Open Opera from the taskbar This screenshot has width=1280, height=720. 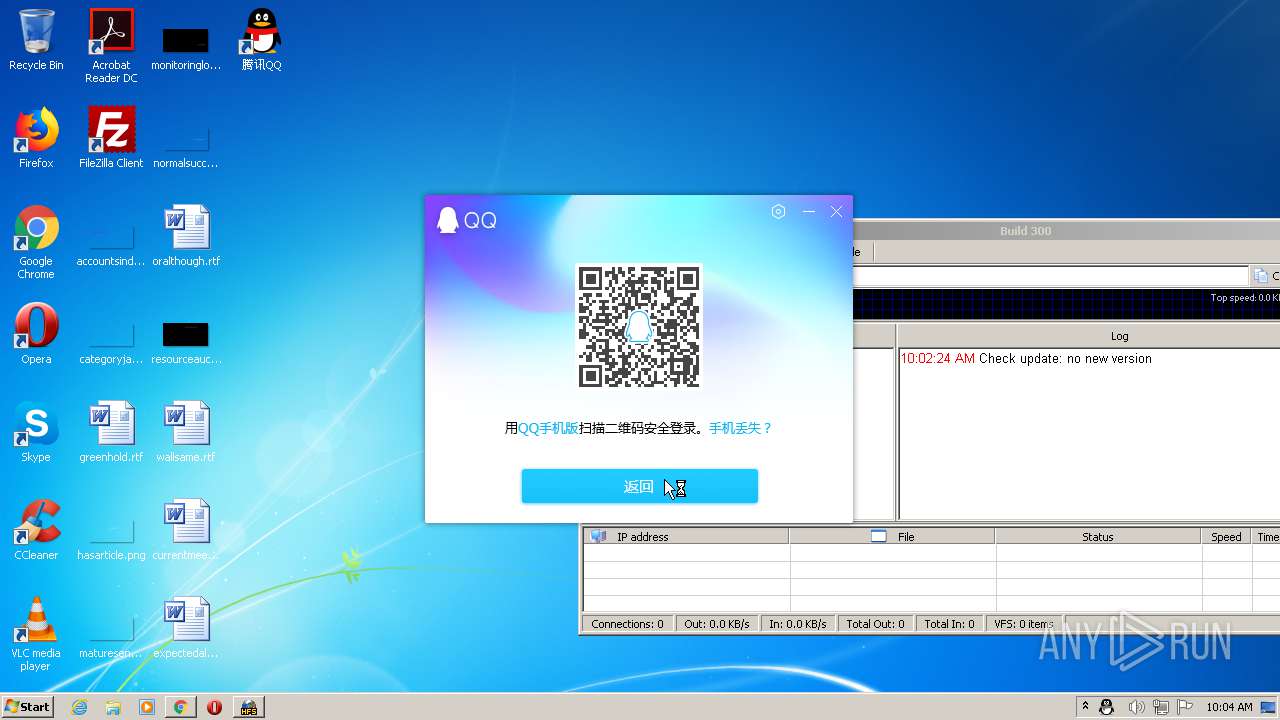214,707
